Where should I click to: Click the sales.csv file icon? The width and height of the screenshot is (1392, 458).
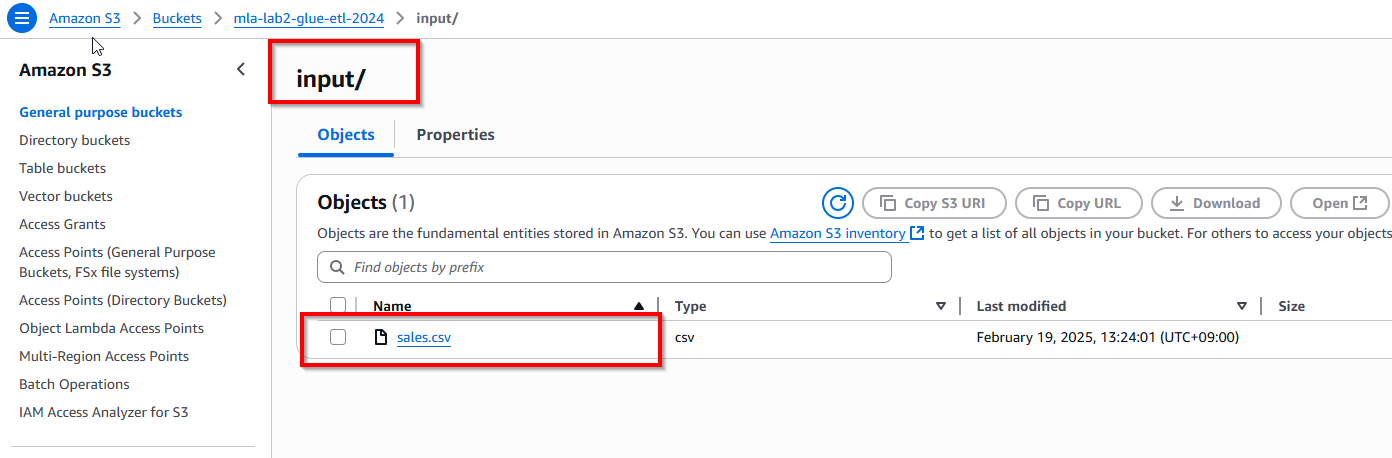[x=380, y=338]
